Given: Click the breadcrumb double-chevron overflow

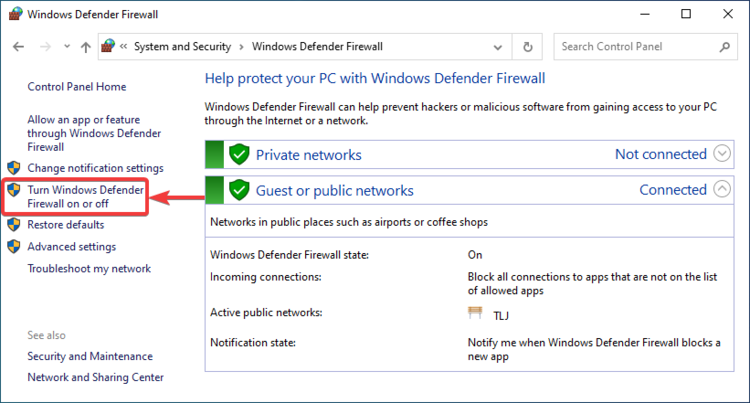Looking at the screenshot, I should point(123,46).
